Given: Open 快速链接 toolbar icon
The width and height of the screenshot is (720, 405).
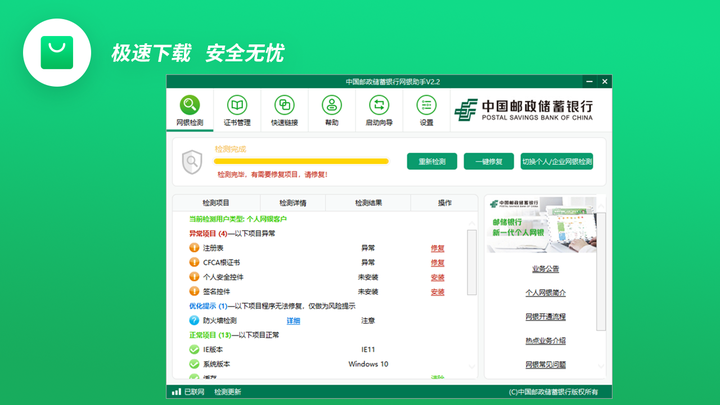Looking at the screenshot, I should pos(284,110).
